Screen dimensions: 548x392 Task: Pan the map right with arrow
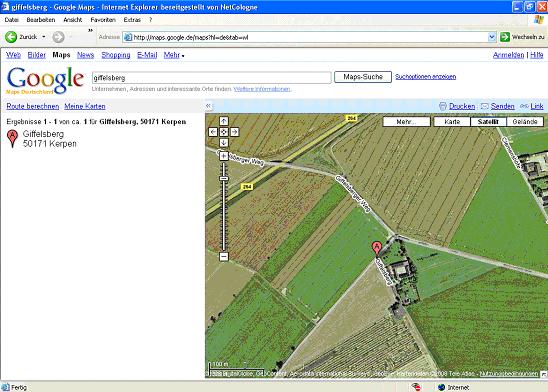click(x=235, y=132)
